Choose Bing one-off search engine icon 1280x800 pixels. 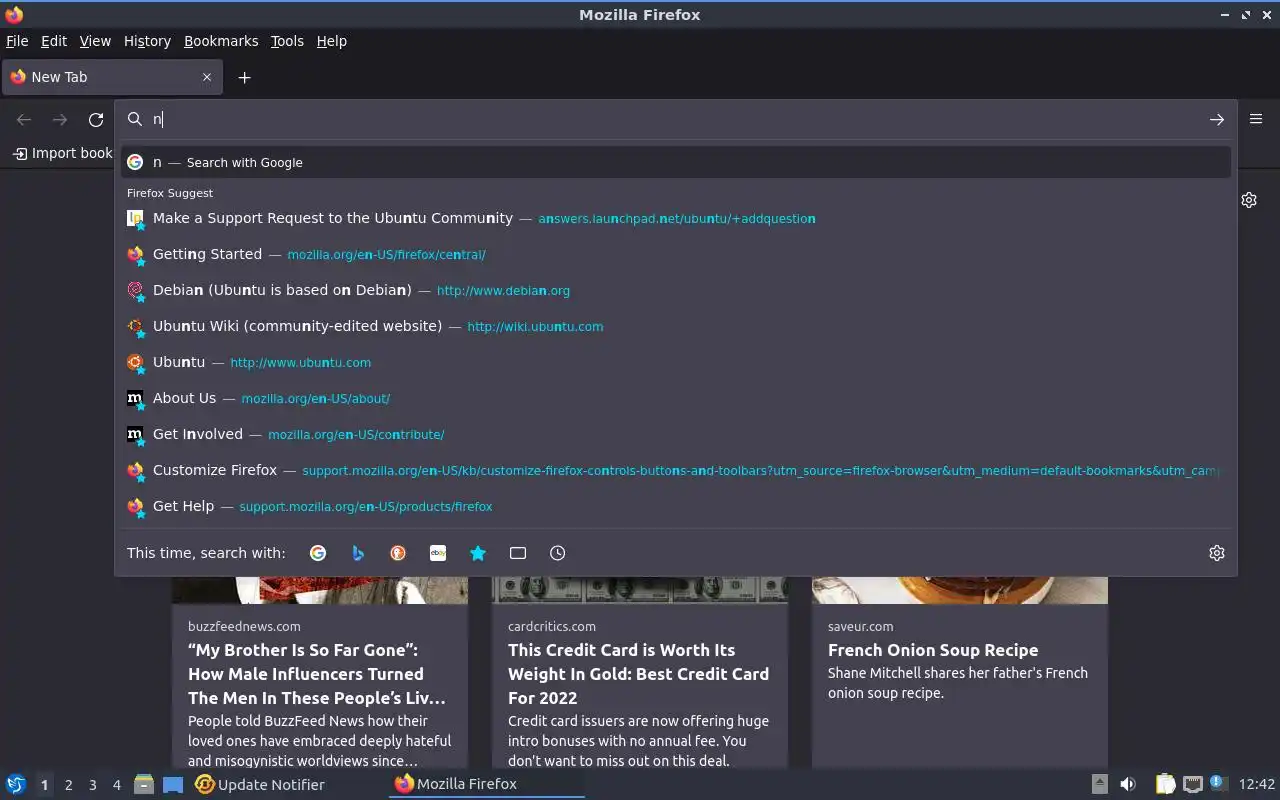358,553
